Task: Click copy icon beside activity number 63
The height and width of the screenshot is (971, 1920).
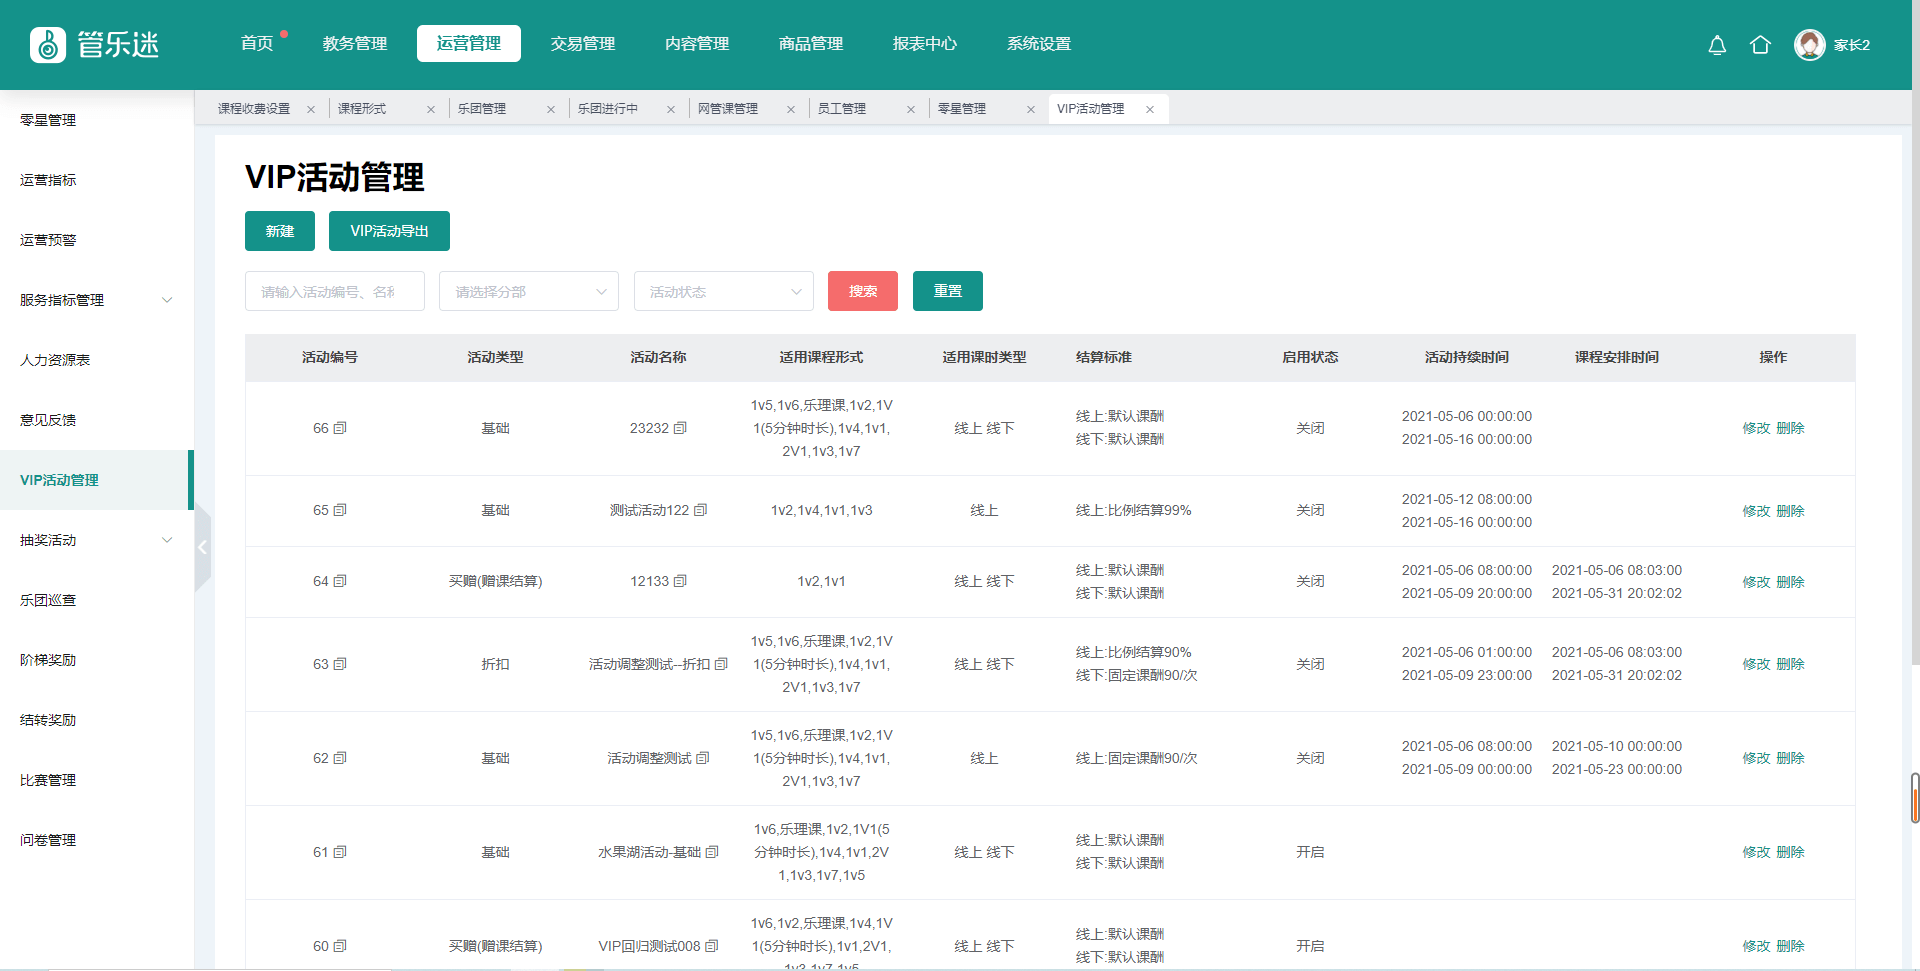Action: point(340,664)
